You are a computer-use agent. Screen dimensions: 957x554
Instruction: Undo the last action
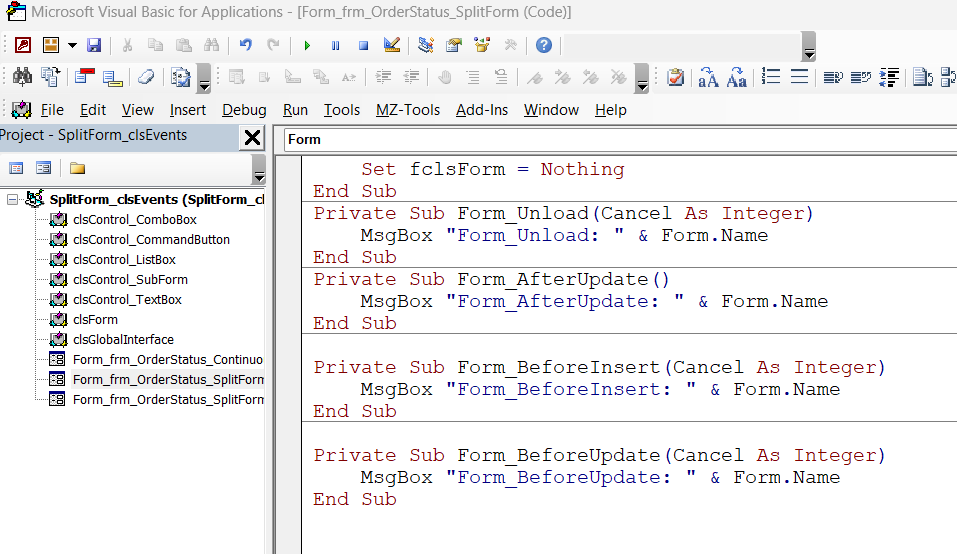pos(245,45)
